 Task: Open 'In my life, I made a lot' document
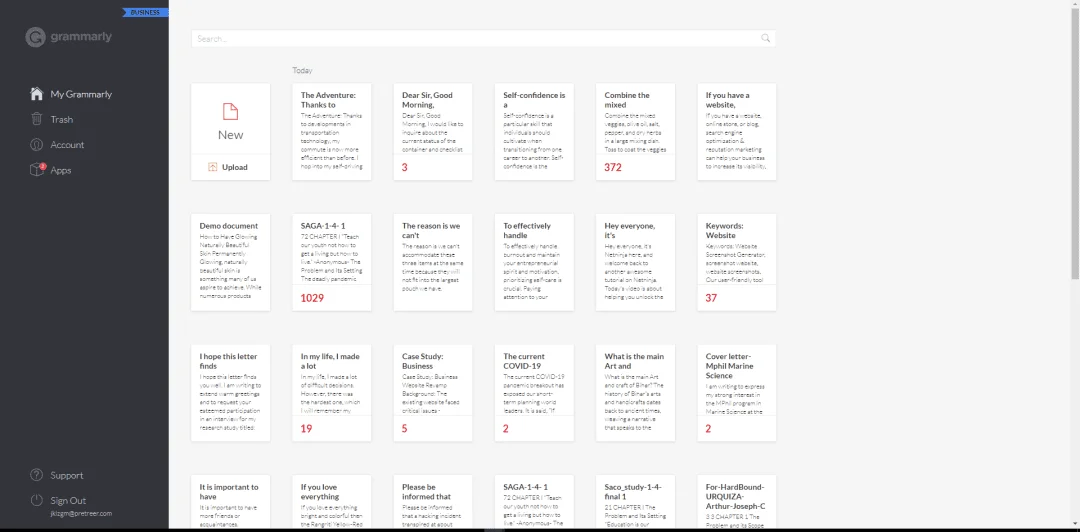pyautogui.click(x=331, y=393)
